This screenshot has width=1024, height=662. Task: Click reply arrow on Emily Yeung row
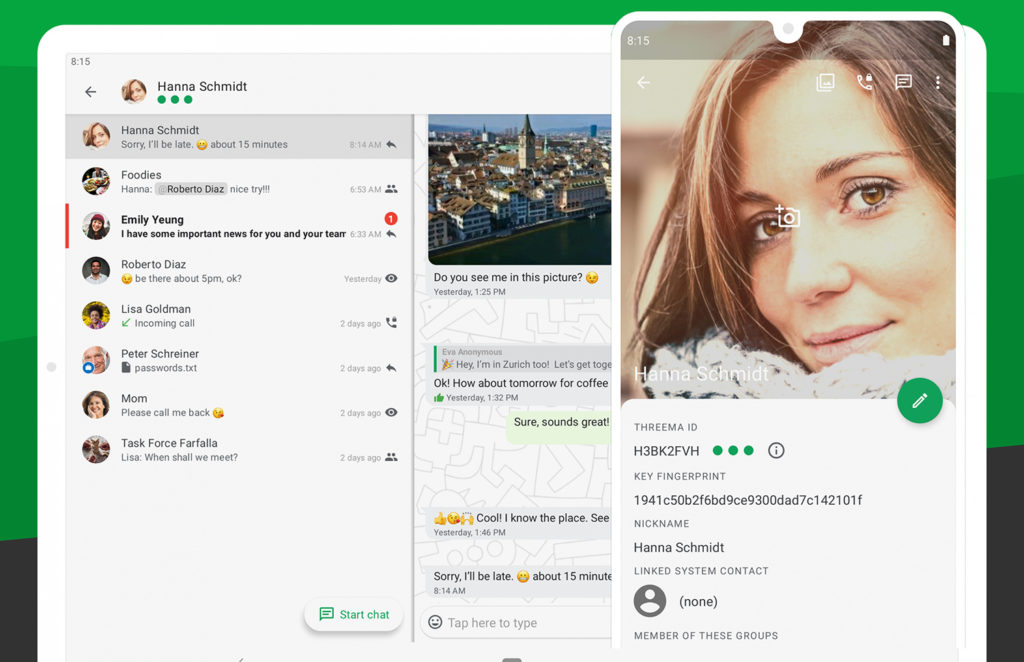pyautogui.click(x=391, y=234)
